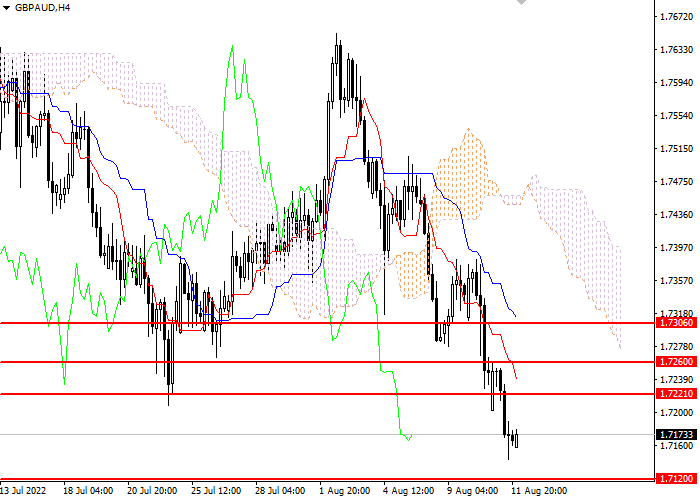Click the 28 Jul 04:00 time label

[281, 491]
